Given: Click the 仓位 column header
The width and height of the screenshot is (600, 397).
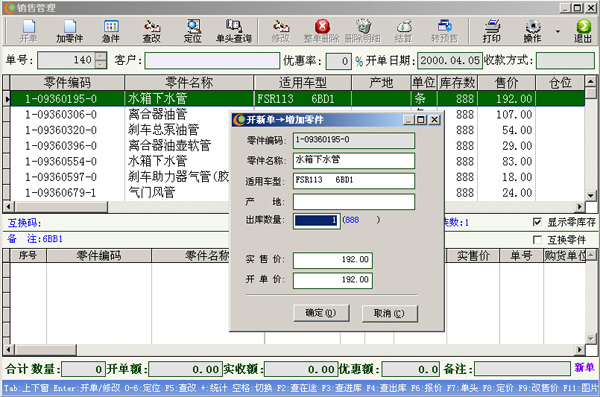Looking at the screenshot, I should (x=560, y=83).
